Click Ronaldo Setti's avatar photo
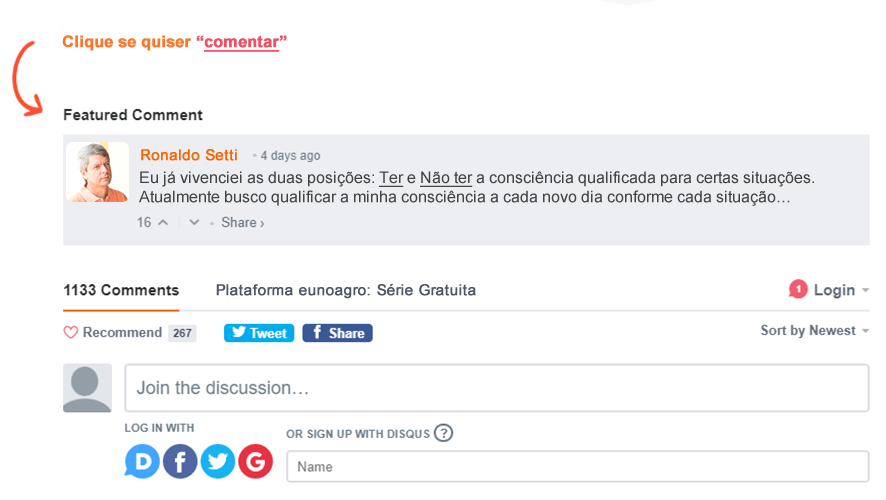Image resolution: width=886 pixels, height=500 pixels. tap(98, 172)
